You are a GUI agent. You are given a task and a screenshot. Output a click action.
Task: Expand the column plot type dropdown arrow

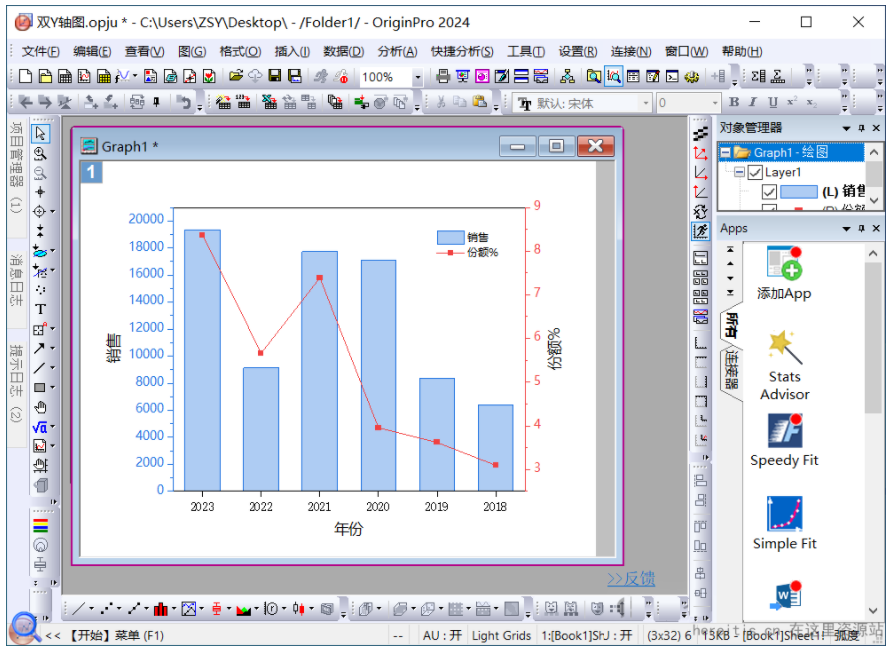click(174, 609)
